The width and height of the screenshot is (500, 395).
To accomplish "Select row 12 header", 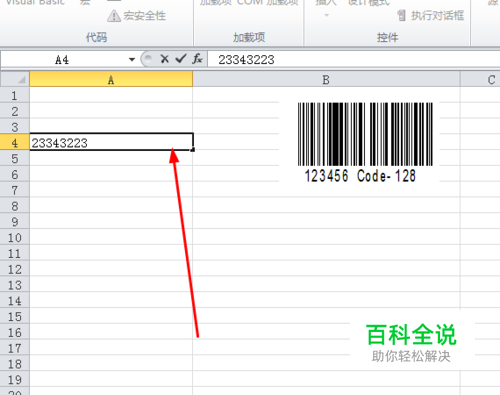I will coord(15,269).
